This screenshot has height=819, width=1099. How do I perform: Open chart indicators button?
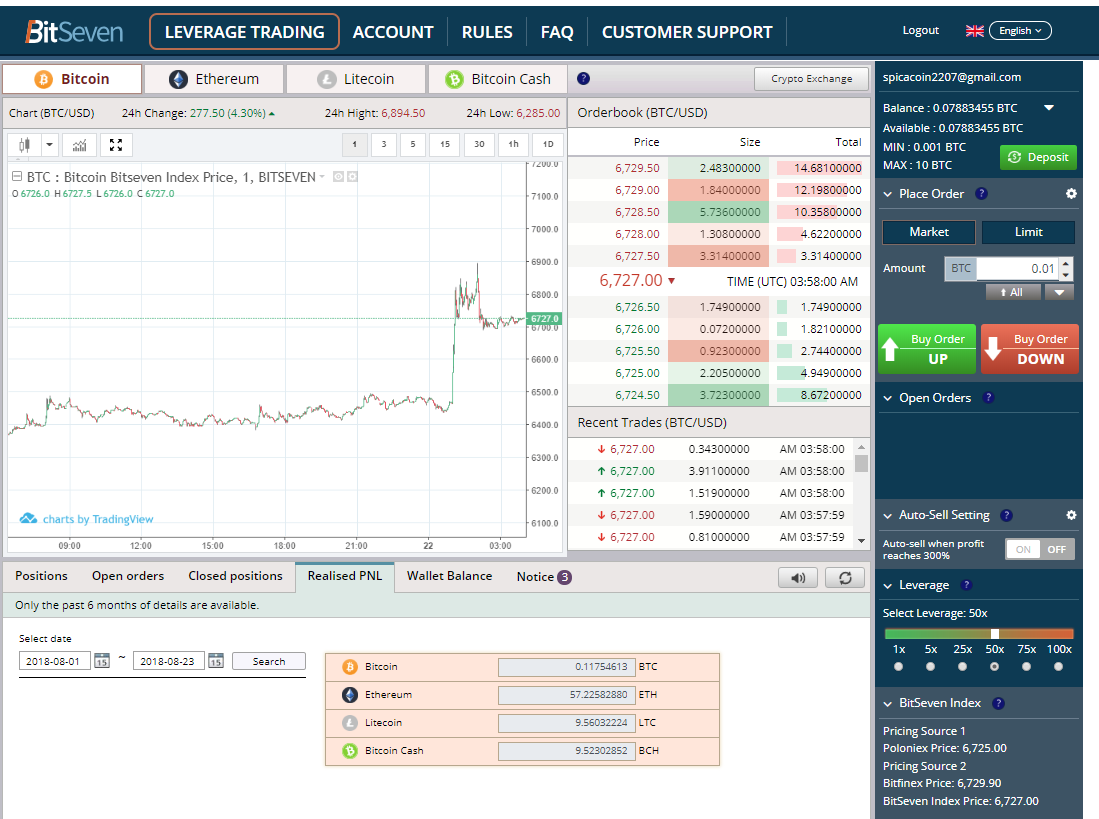(79, 145)
